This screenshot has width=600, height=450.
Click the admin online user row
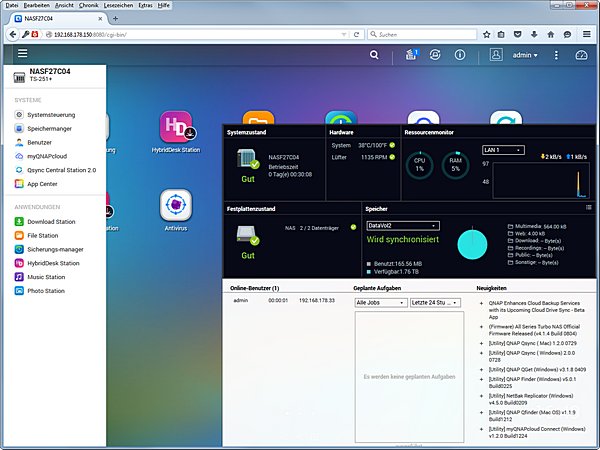284,301
